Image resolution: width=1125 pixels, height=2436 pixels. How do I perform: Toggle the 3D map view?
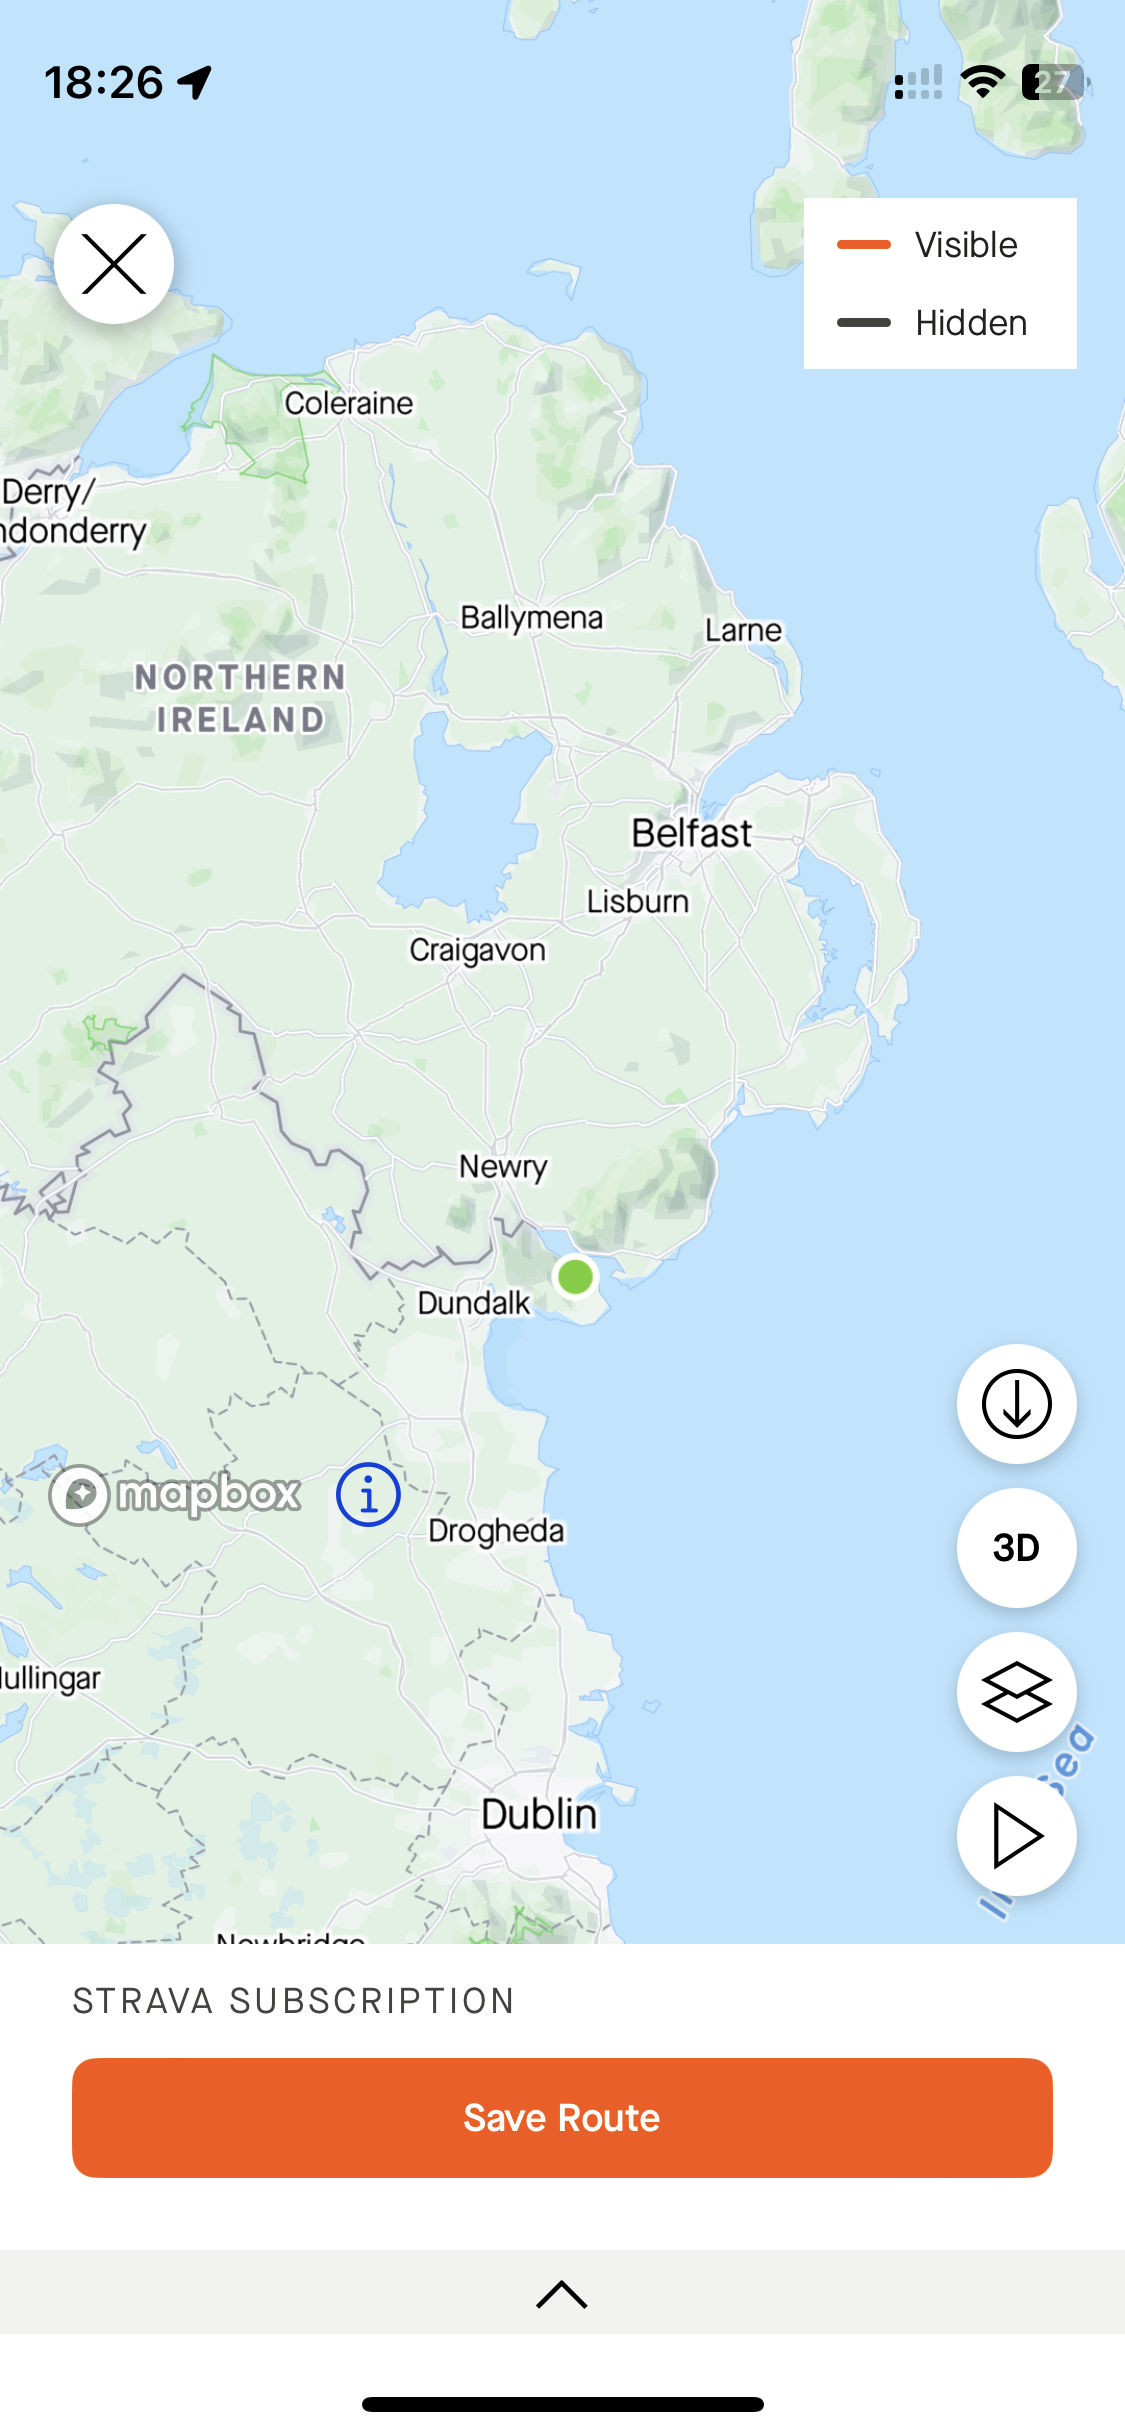pos(1016,1548)
